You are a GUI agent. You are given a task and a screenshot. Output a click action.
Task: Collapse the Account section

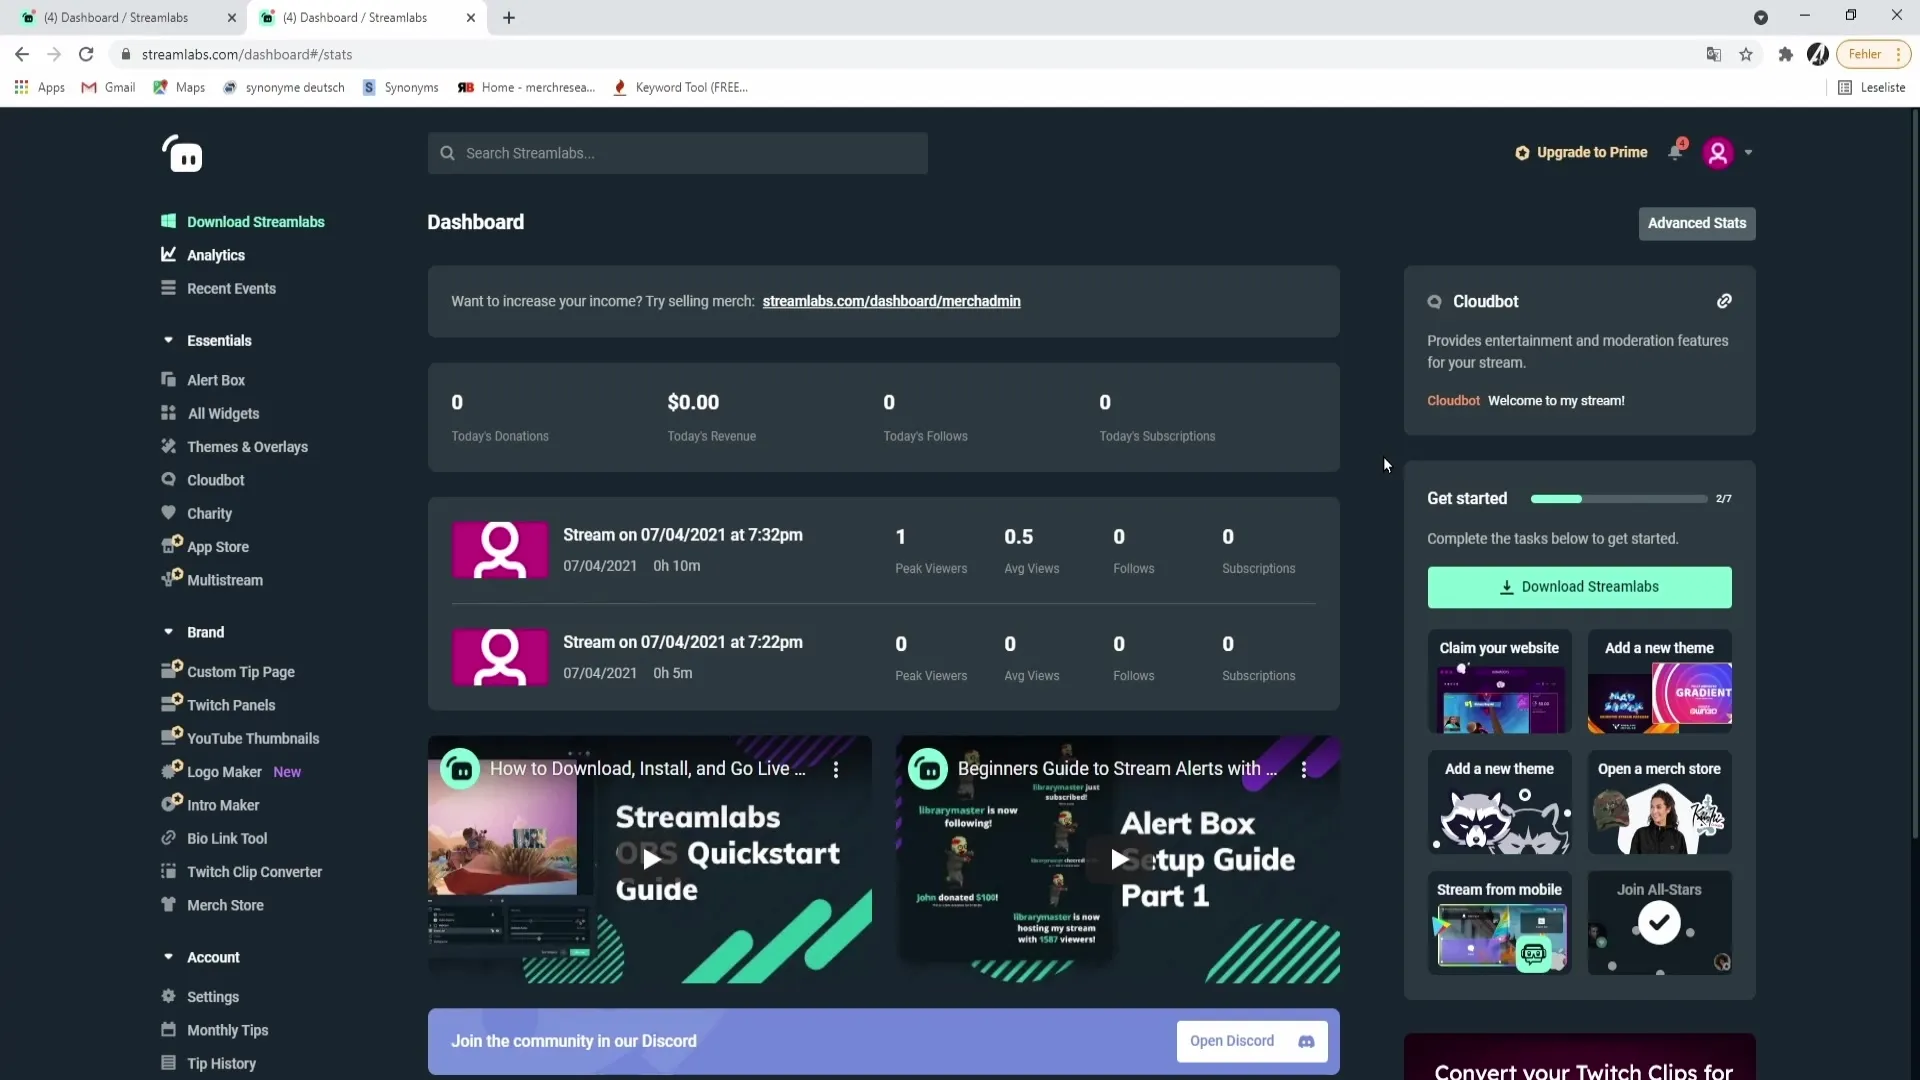[x=168, y=957]
